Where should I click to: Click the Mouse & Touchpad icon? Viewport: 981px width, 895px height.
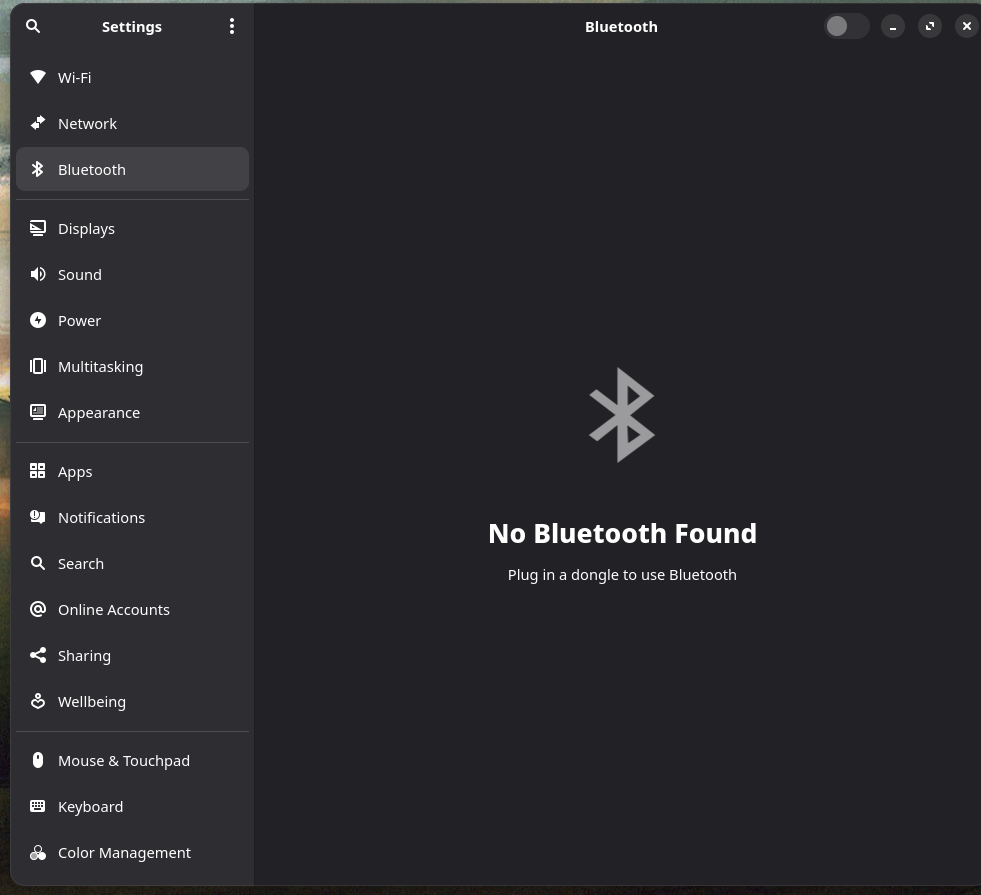[x=38, y=760]
